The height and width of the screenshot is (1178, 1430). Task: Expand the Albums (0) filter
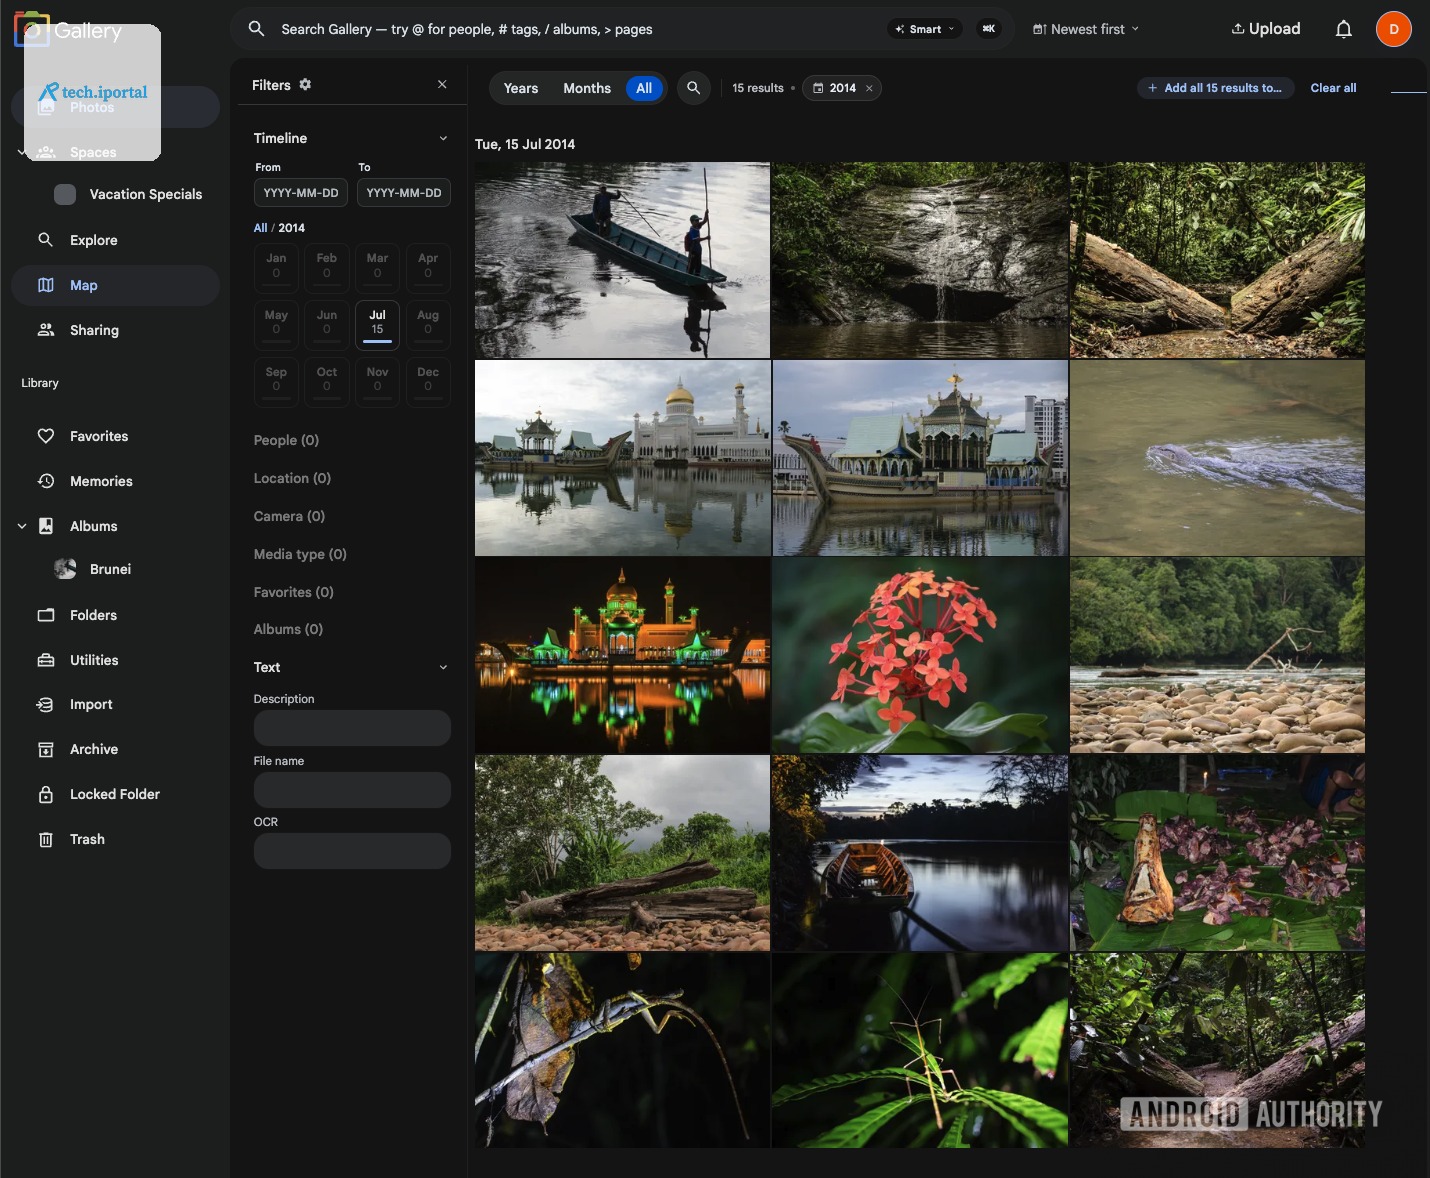pyautogui.click(x=288, y=629)
